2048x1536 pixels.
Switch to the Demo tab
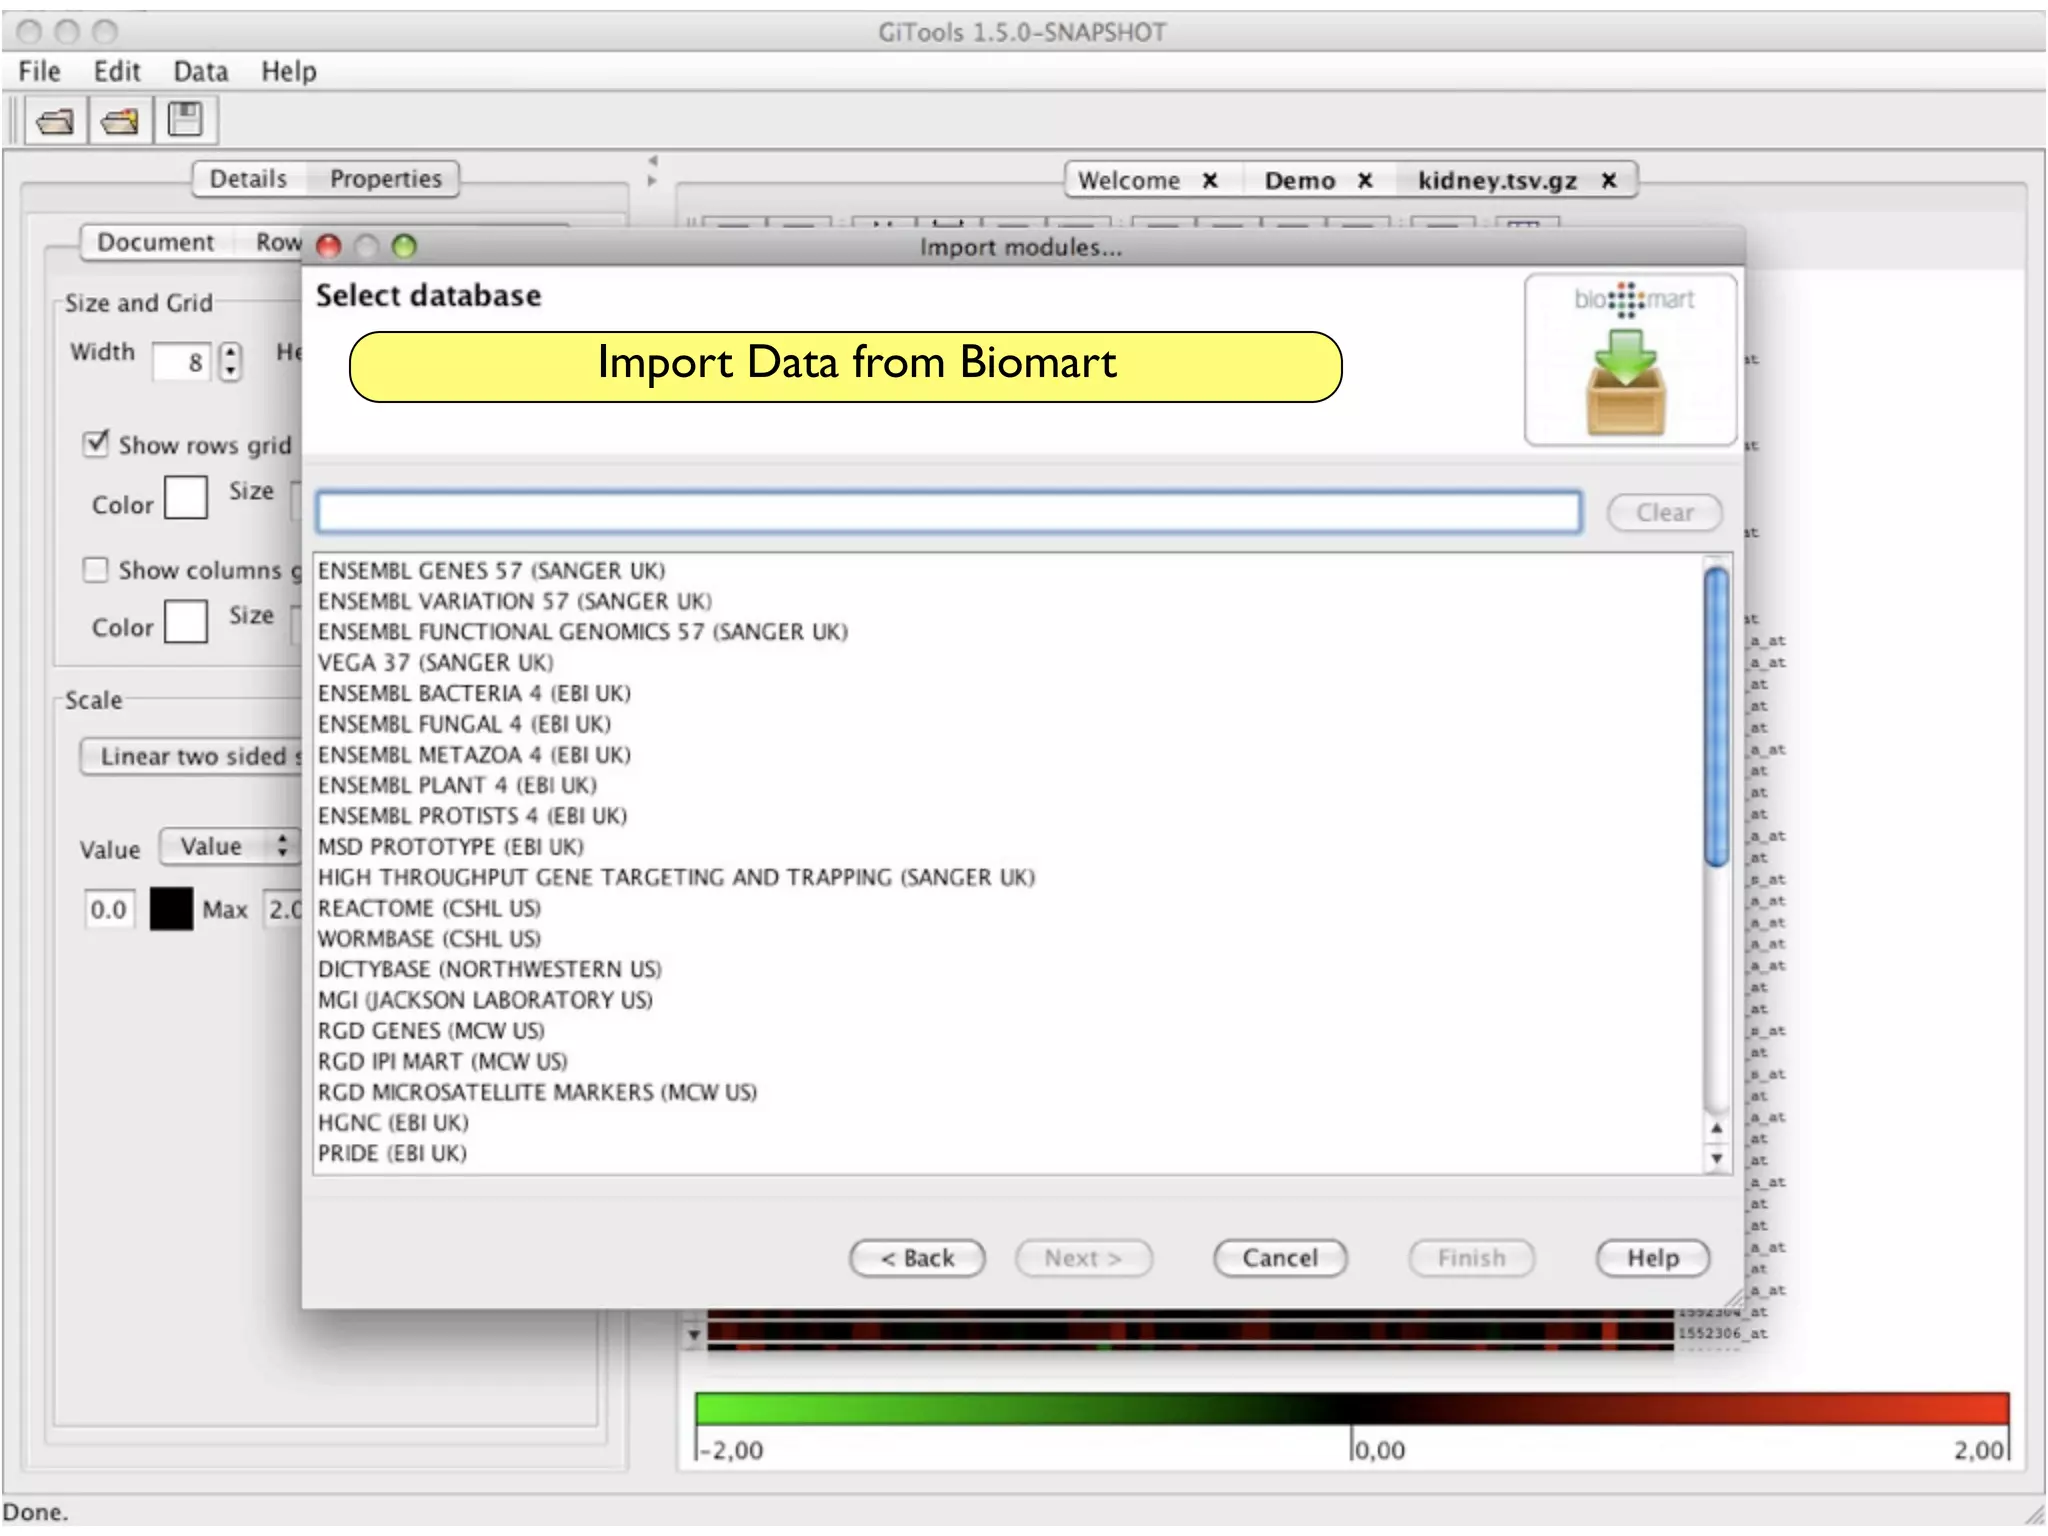coord(1299,180)
